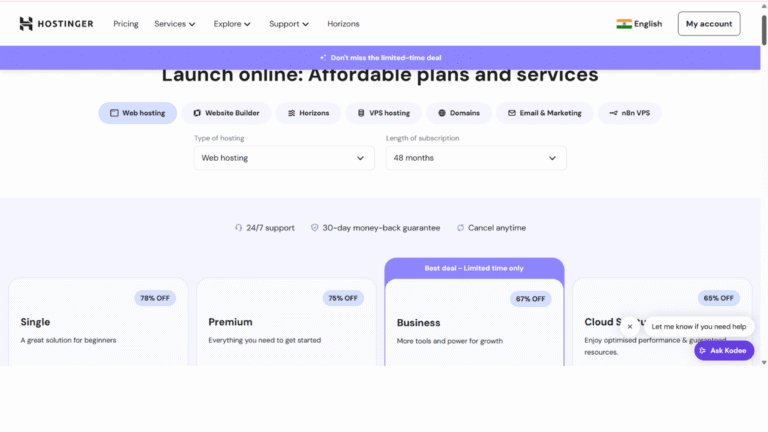Switch to the Horizons tab

pos(308,113)
